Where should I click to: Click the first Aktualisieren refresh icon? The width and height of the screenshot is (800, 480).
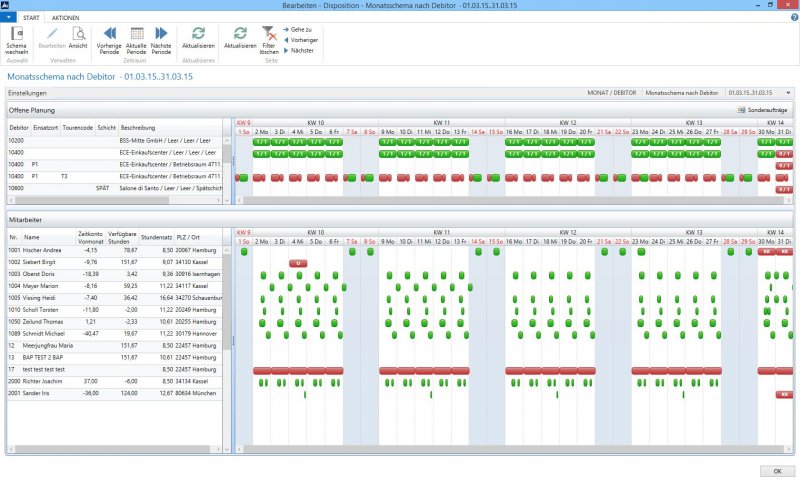198,34
